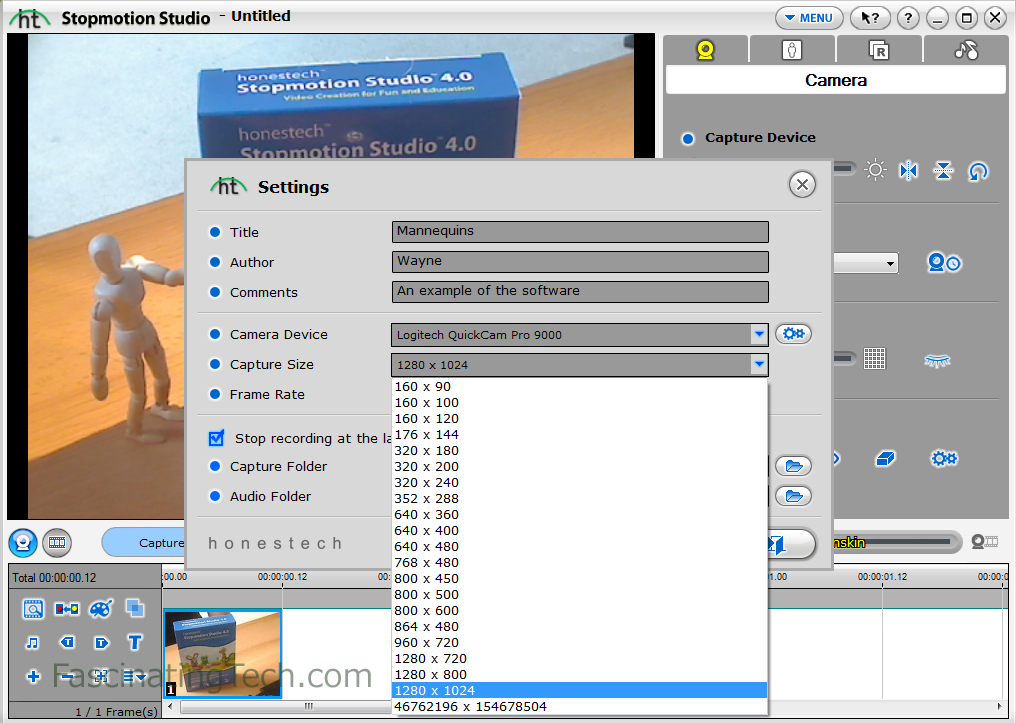Click the left-pointing arrow marker tool
Image resolution: width=1016 pixels, height=723 pixels.
tap(67, 642)
